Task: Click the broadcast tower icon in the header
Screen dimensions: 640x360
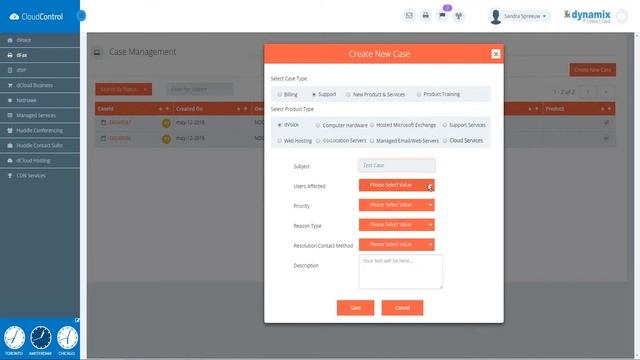Action: click(x=459, y=16)
